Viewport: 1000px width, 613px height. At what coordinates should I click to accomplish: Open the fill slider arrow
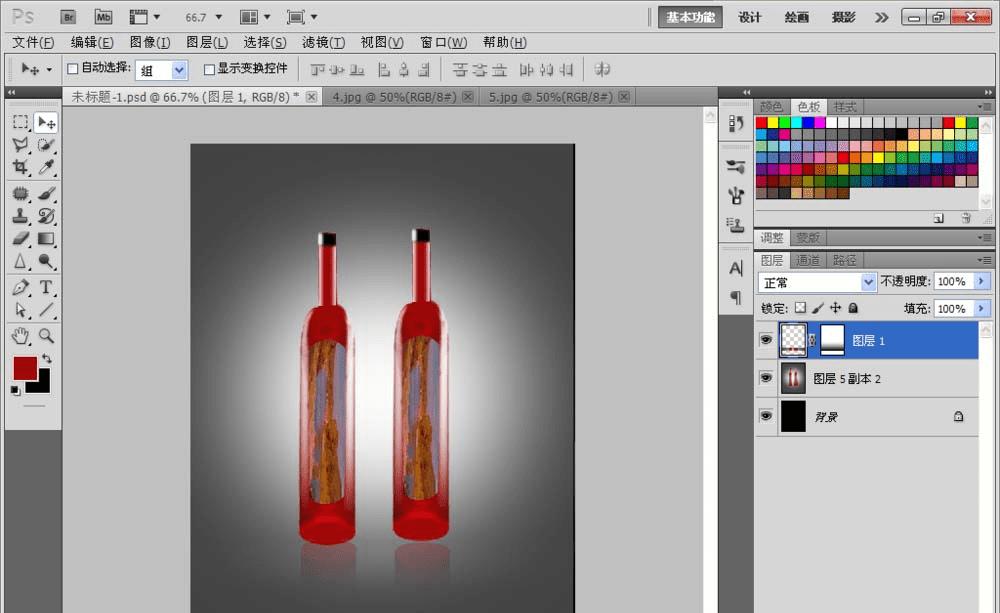982,309
